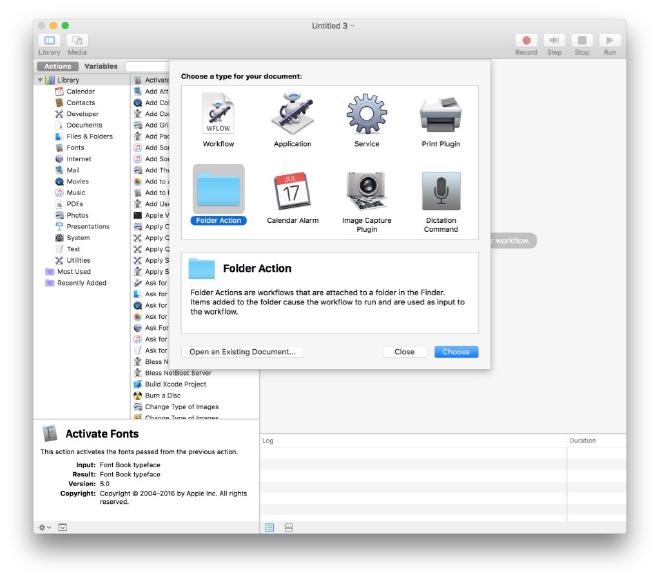Select Movies category in Library
The width and height of the screenshot is (660, 581).
[x=77, y=181]
